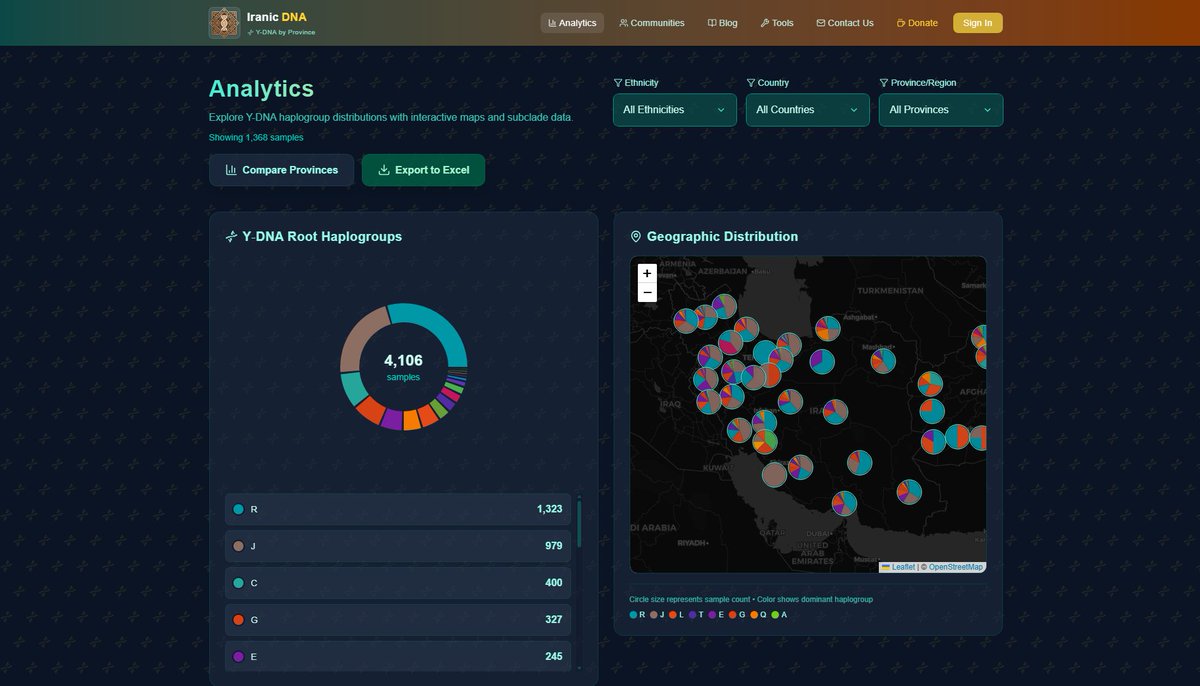The image size is (1200, 686).
Task: Select the R haplogroup row showing 1,323
Action: coord(398,509)
